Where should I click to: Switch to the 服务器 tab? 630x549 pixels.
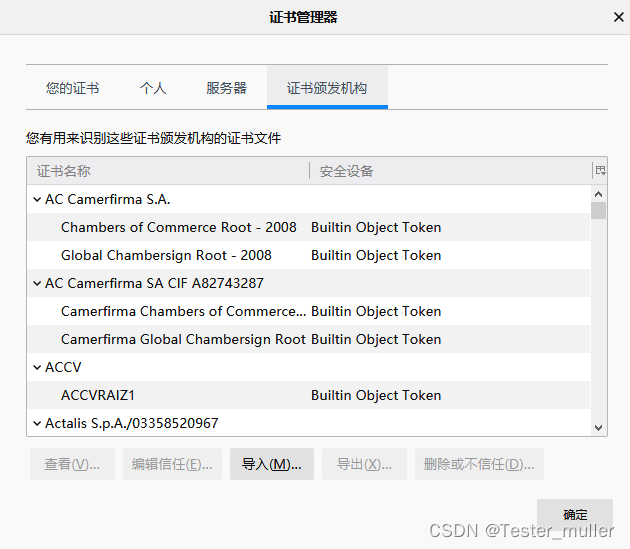(x=226, y=88)
